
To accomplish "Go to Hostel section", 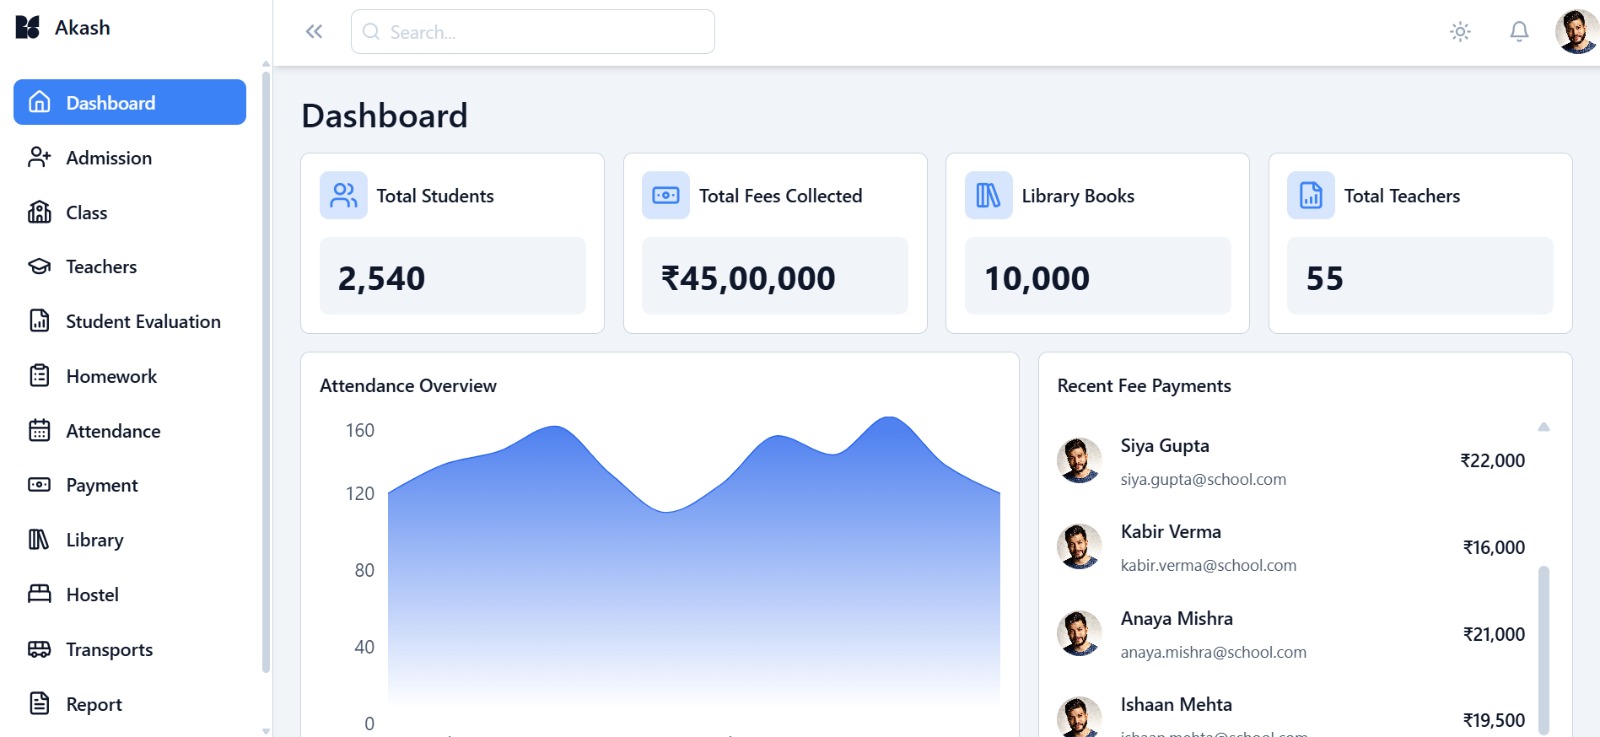I will point(130,594).
